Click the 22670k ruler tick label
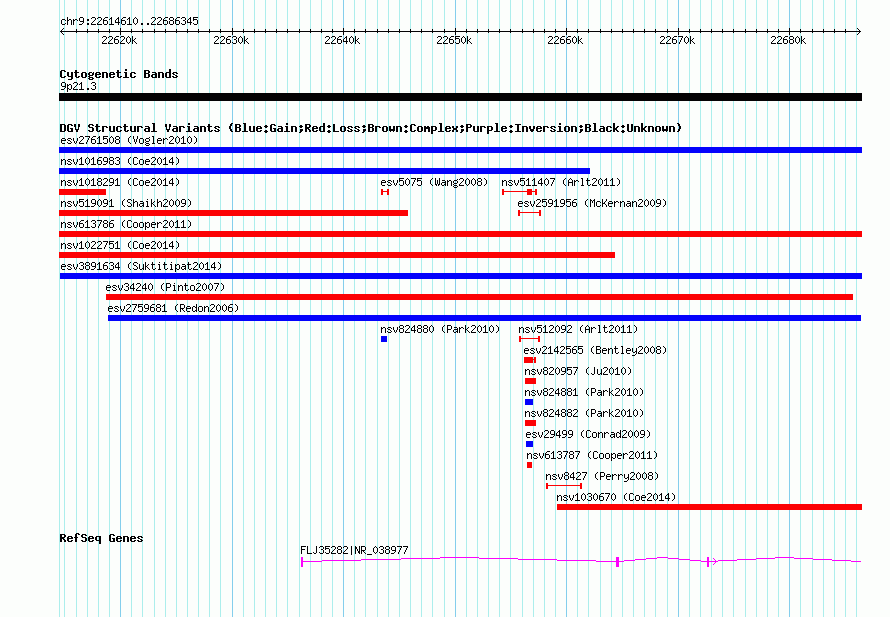The width and height of the screenshot is (890, 617). coord(677,40)
